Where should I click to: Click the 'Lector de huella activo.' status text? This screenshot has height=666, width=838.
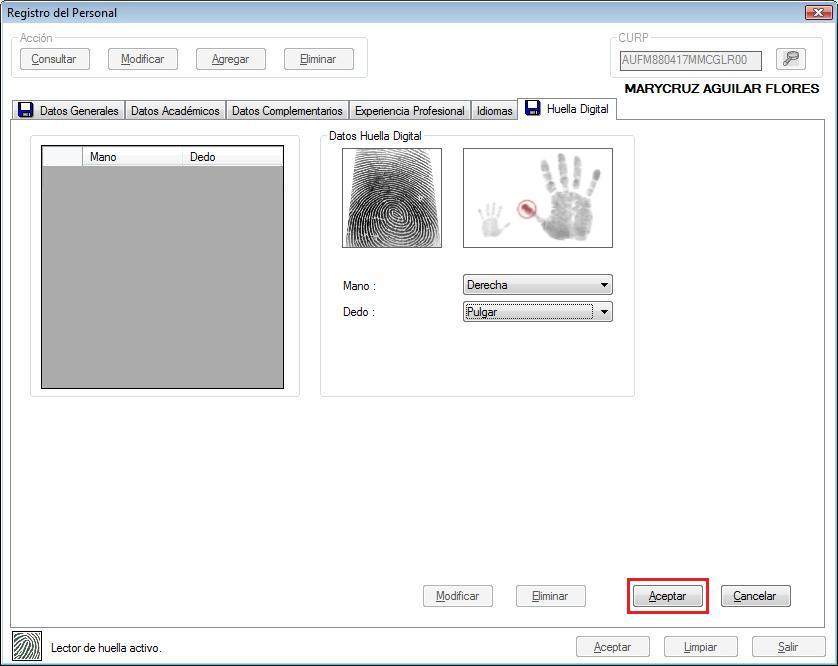(106, 647)
